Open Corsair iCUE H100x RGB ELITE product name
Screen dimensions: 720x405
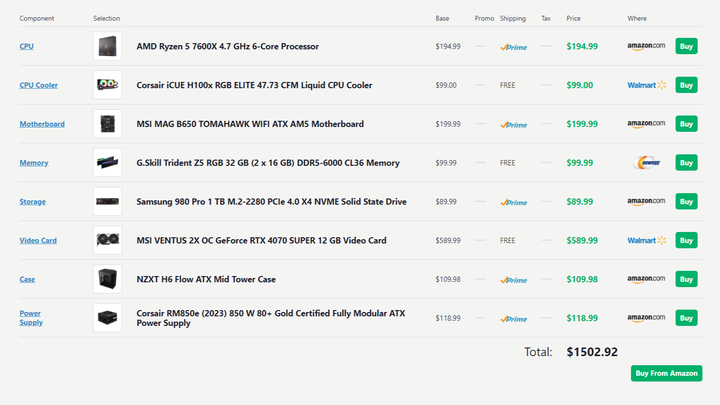pos(254,85)
